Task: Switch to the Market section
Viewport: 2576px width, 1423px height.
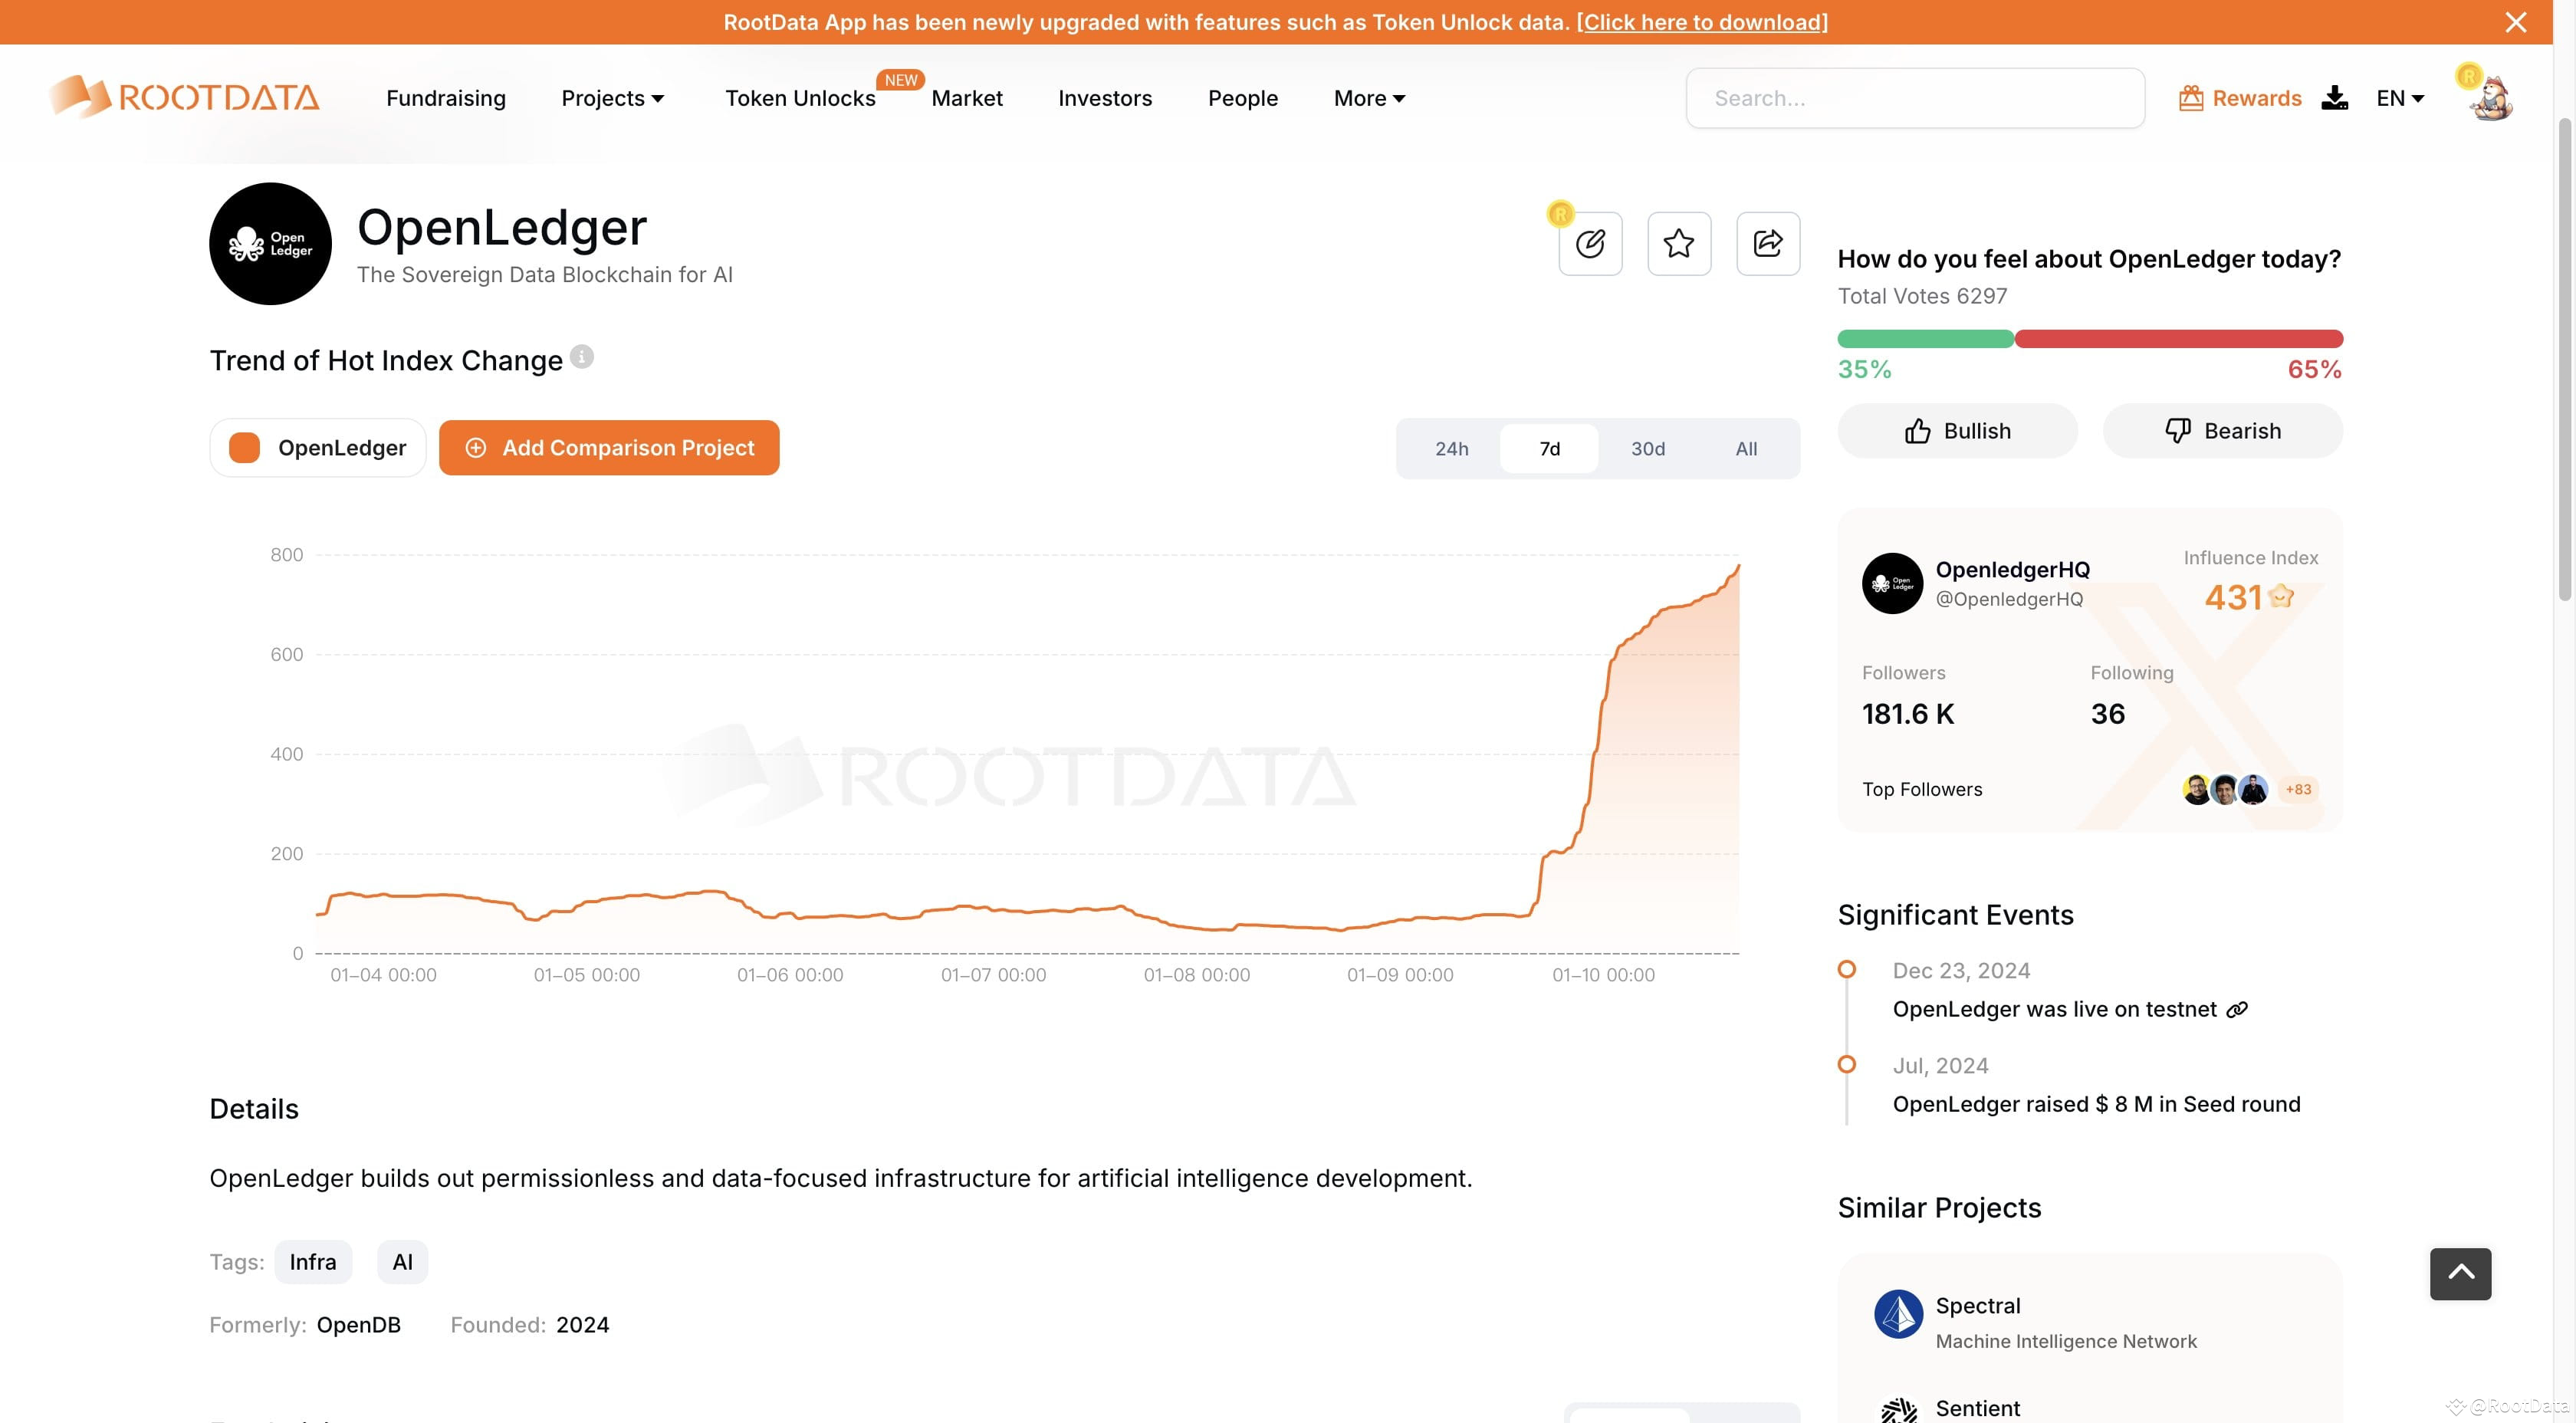Action: coord(966,97)
